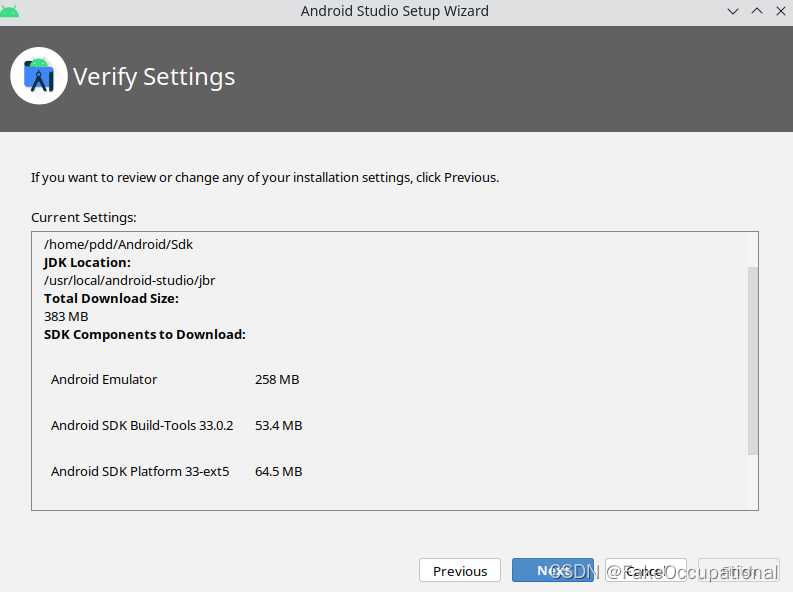Click the Android Studio logo icon
This screenshot has height=592, width=793.
tap(39, 76)
